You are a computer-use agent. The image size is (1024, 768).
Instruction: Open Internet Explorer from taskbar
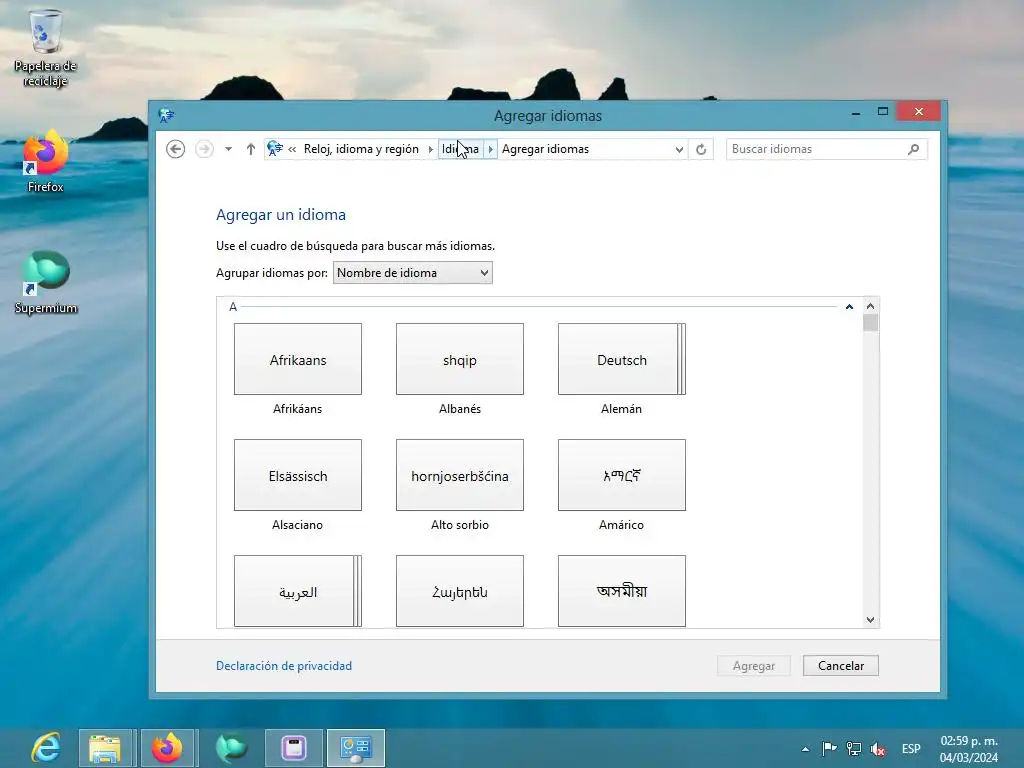click(46, 748)
